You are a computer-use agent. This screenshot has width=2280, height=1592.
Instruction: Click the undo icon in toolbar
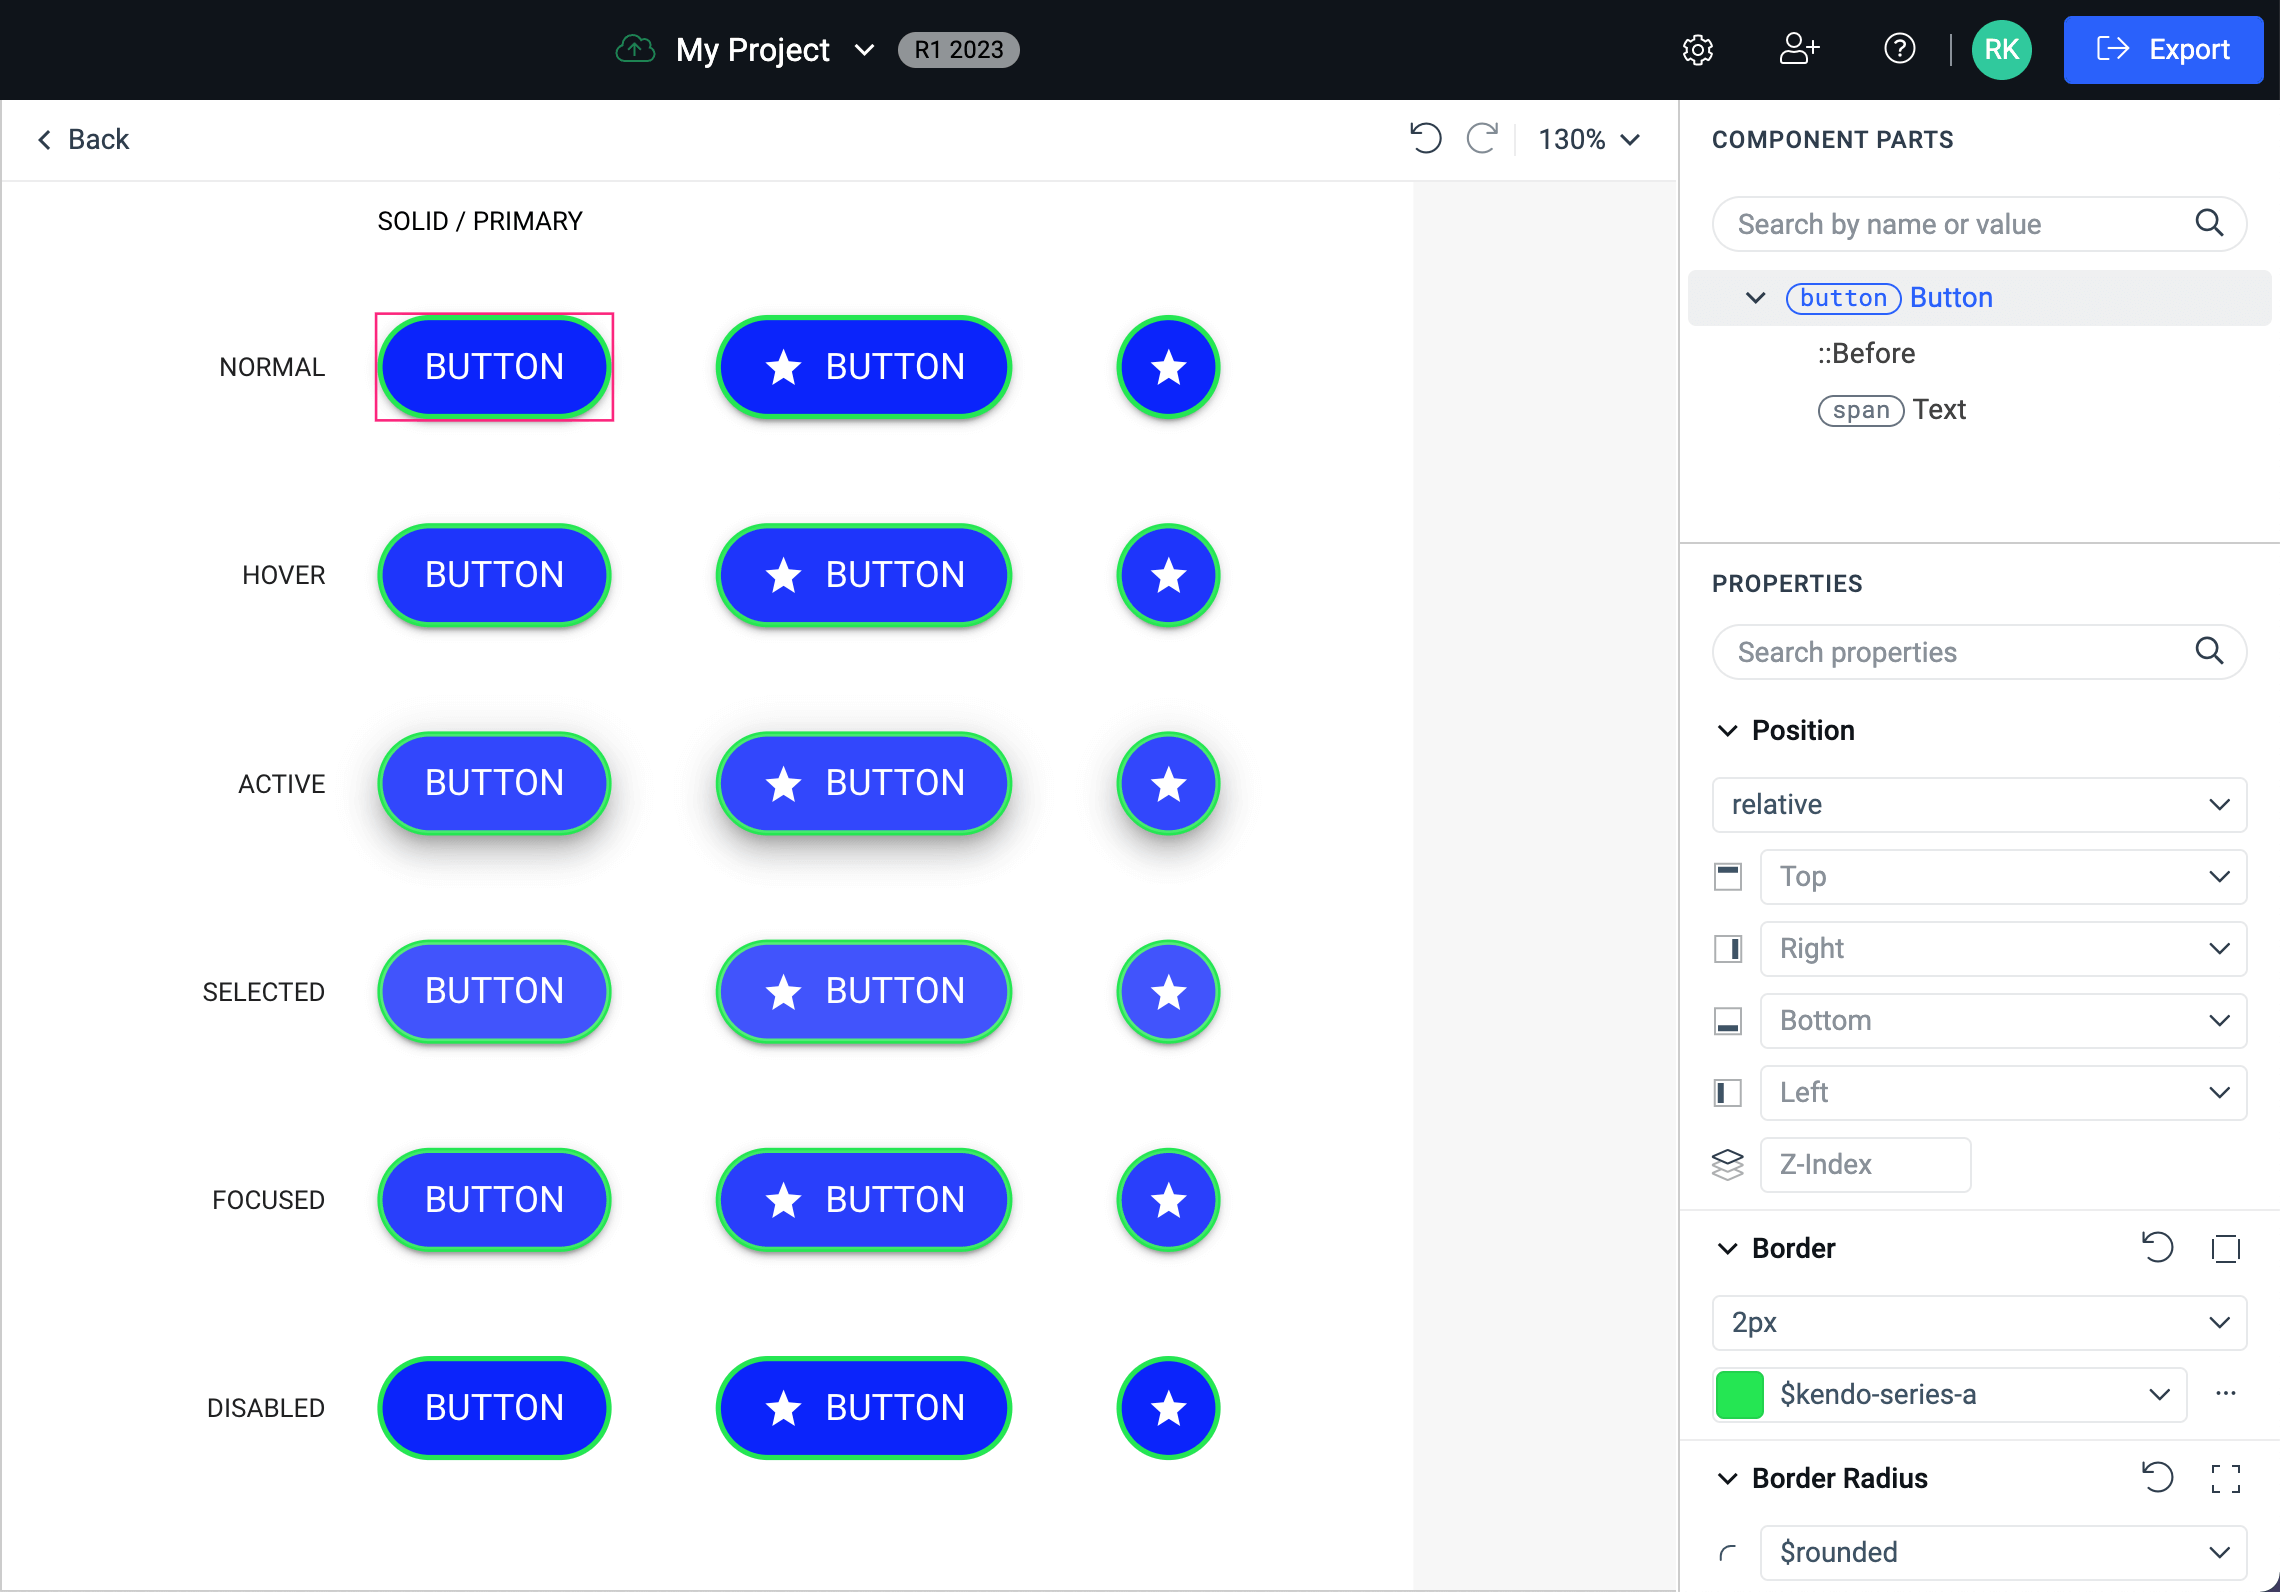[1426, 140]
